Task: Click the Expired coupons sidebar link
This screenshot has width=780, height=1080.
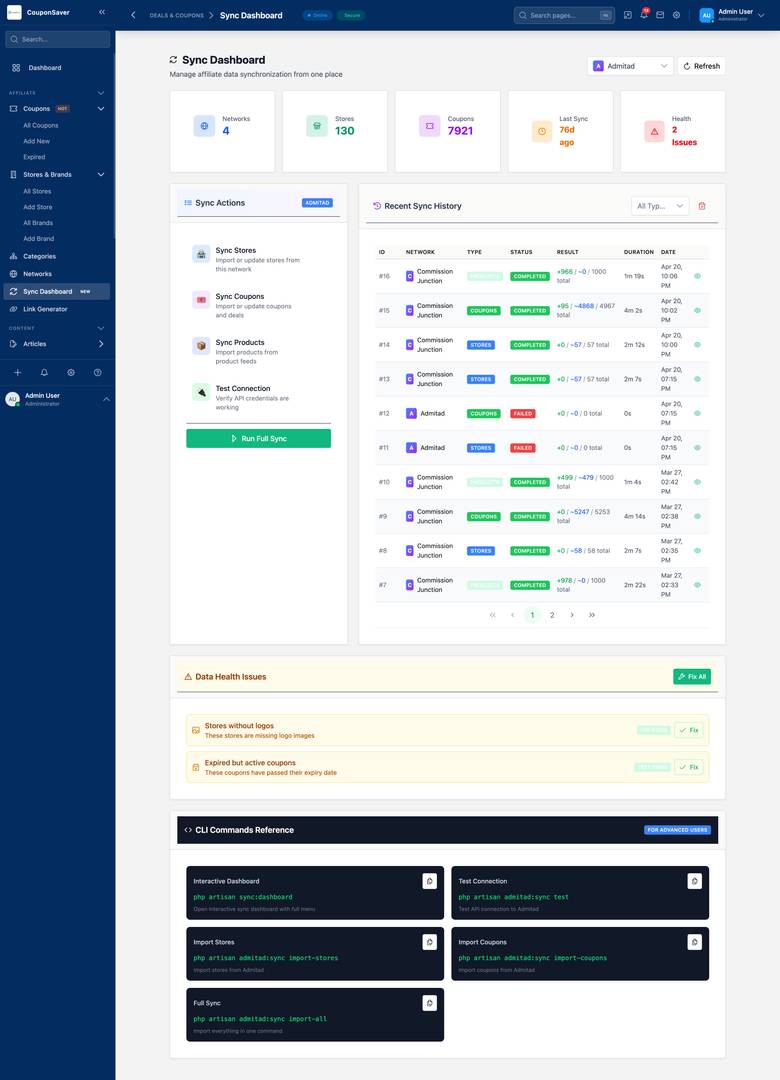Action: 34,157
